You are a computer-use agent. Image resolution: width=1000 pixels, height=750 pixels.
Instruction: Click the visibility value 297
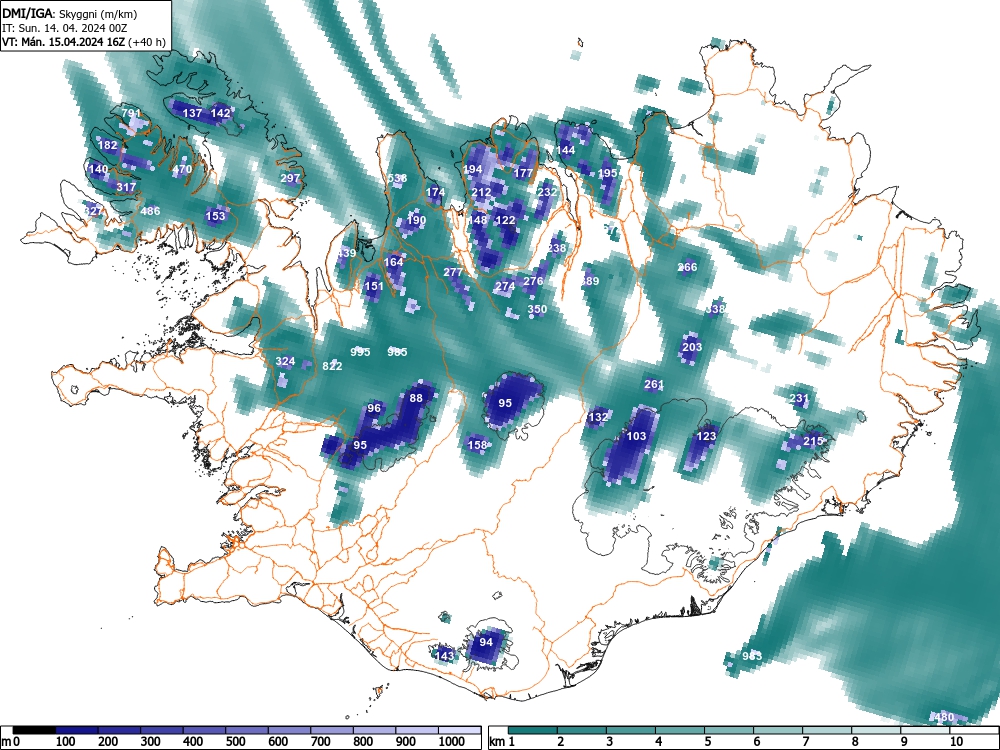(290, 178)
